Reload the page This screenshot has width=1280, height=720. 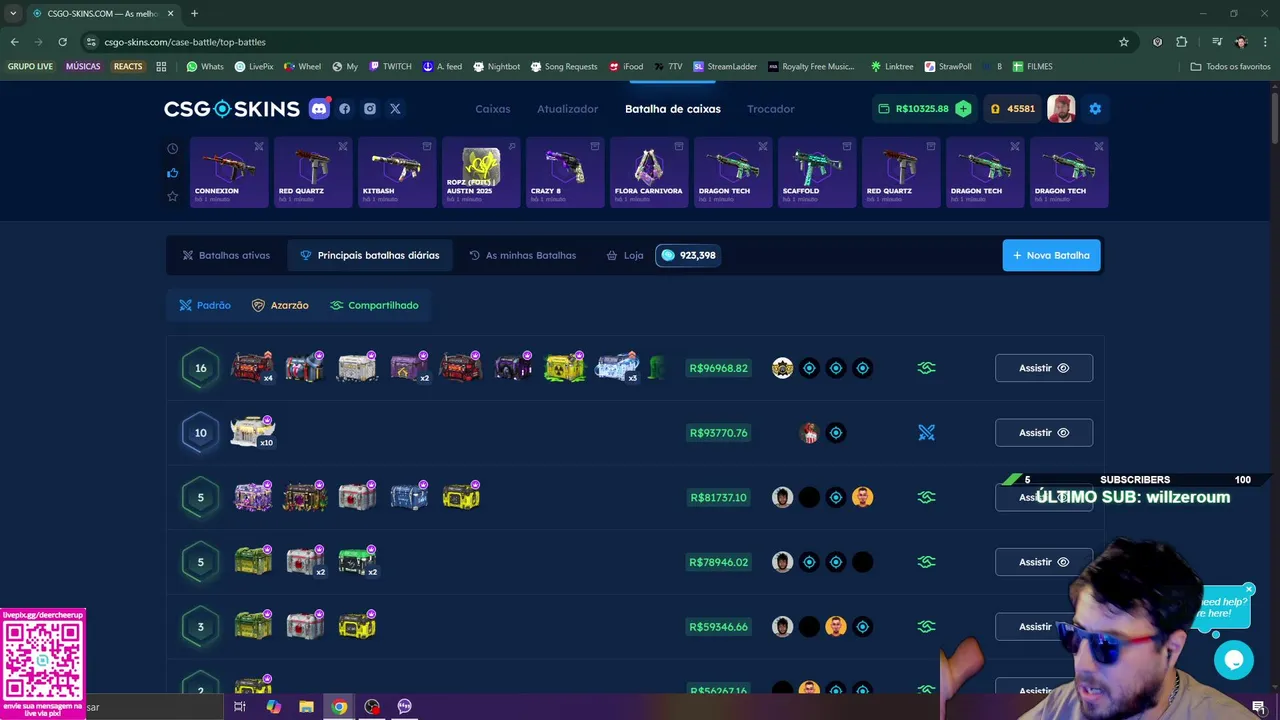click(x=62, y=42)
